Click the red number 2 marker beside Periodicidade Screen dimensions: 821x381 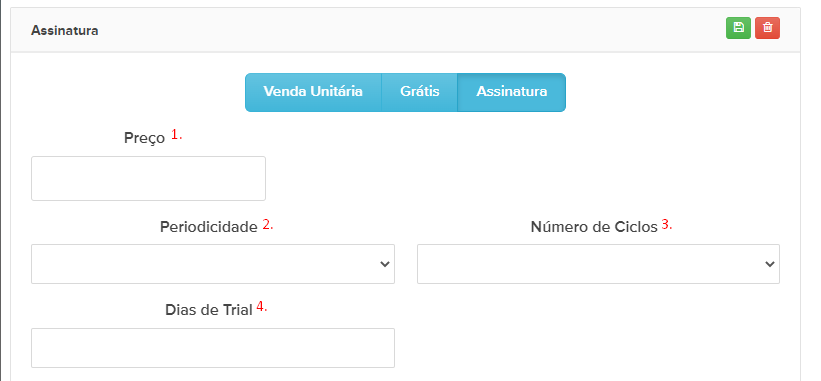pyautogui.click(x=268, y=225)
